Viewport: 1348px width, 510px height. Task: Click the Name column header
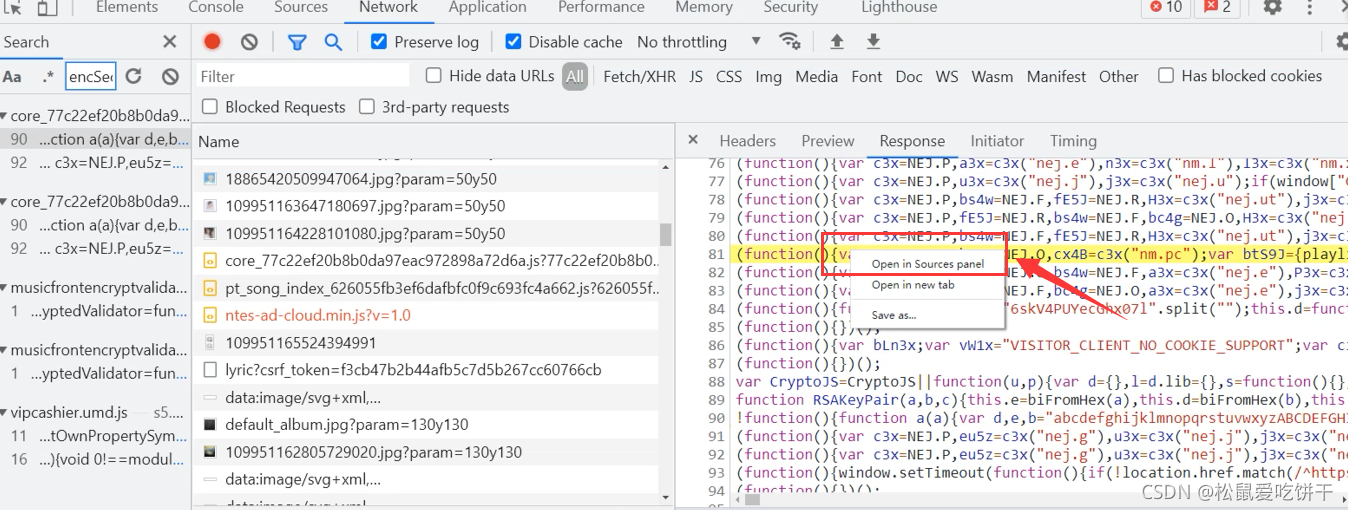(x=433, y=142)
